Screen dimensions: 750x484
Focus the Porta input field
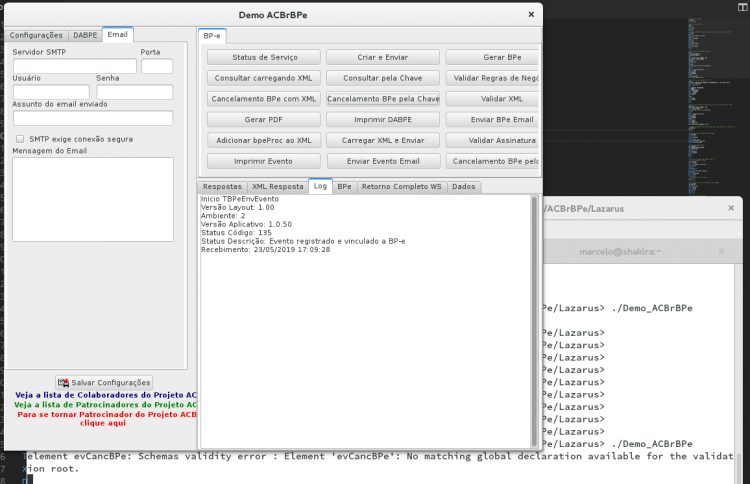pyautogui.click(x=157, y=66)
